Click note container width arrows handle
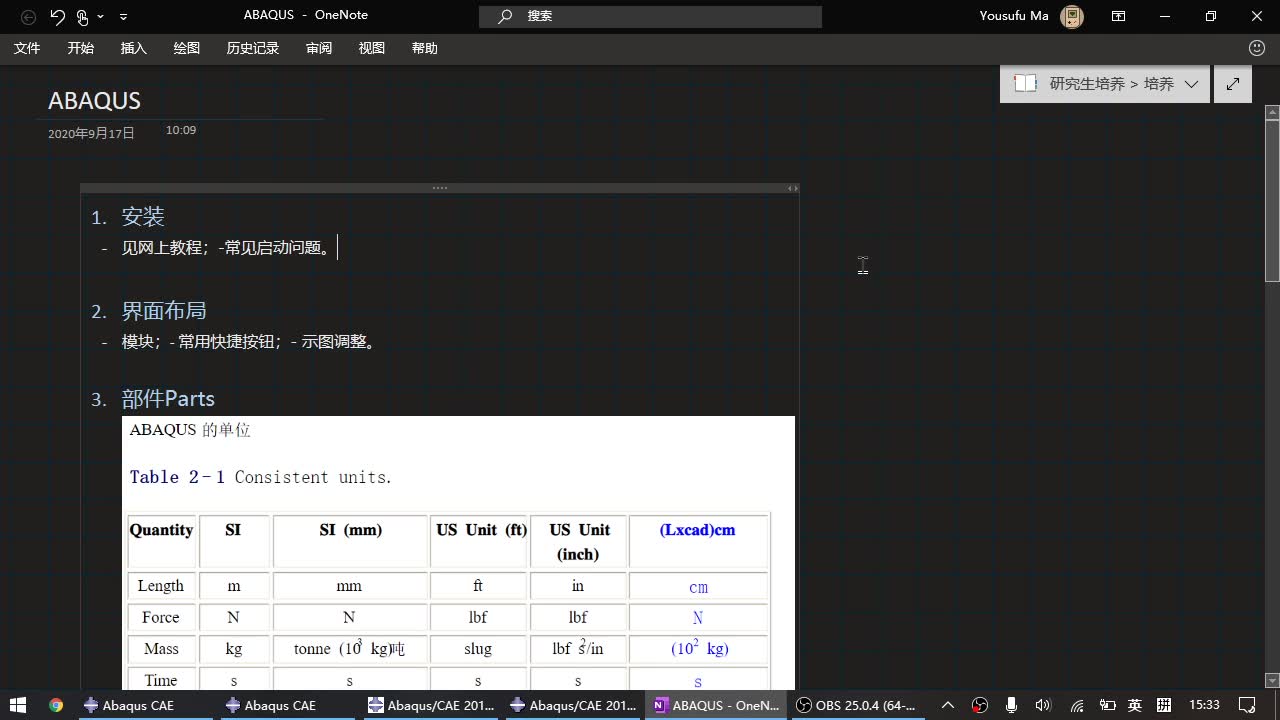The image size is (1280, 720). [792, 188]
